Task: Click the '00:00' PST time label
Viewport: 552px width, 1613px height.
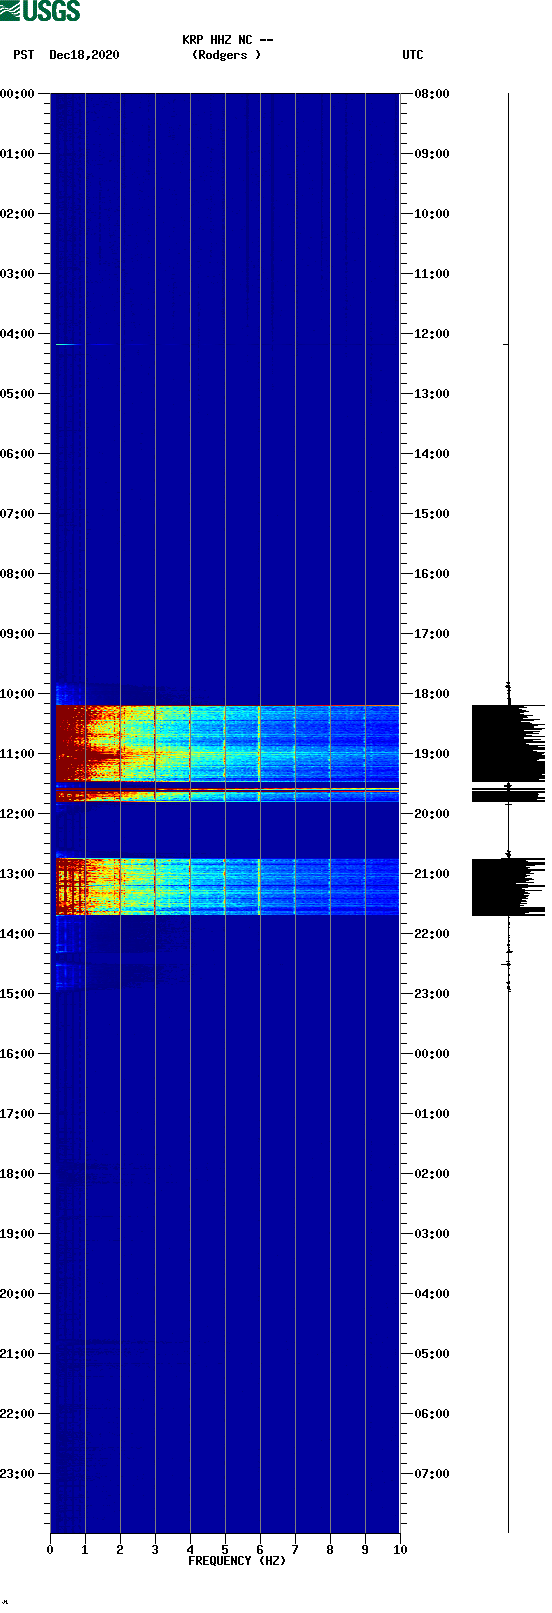Action: click(x=18, y=94)
